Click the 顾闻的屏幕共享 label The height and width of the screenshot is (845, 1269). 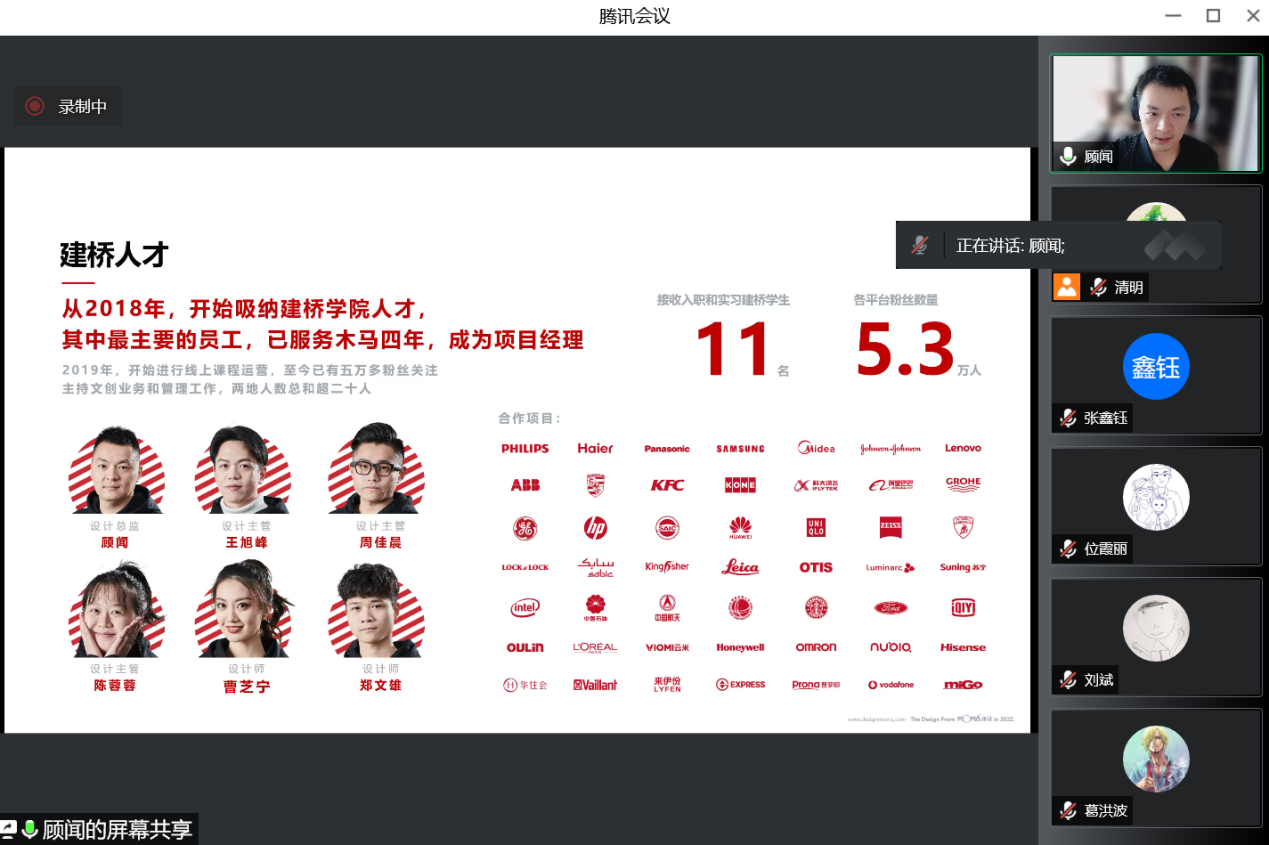[x=116, y=829]
